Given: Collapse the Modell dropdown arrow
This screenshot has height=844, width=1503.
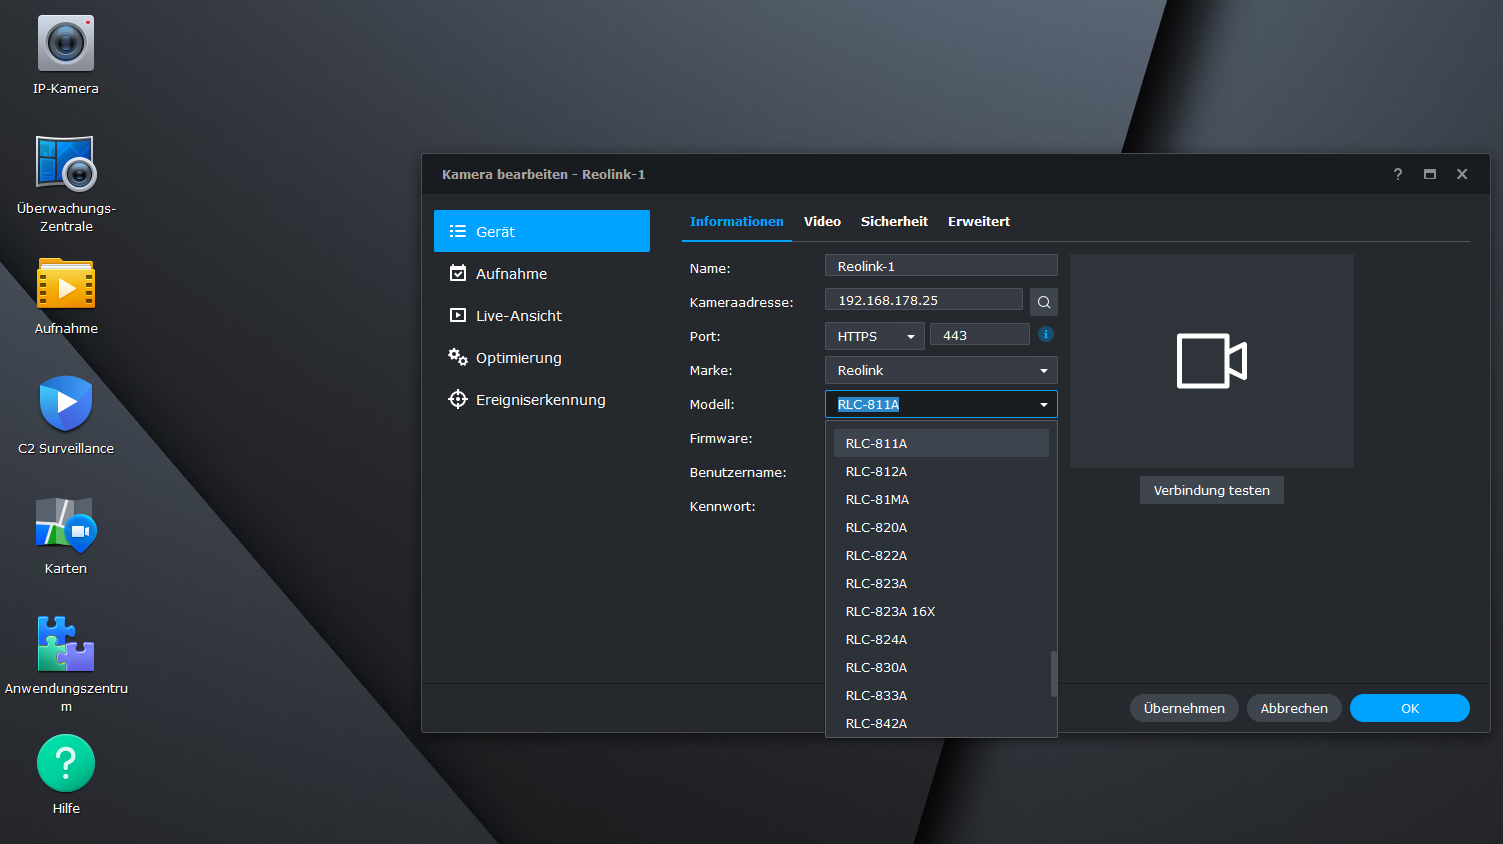Looking at the screenshot, I should point(1044,404).
